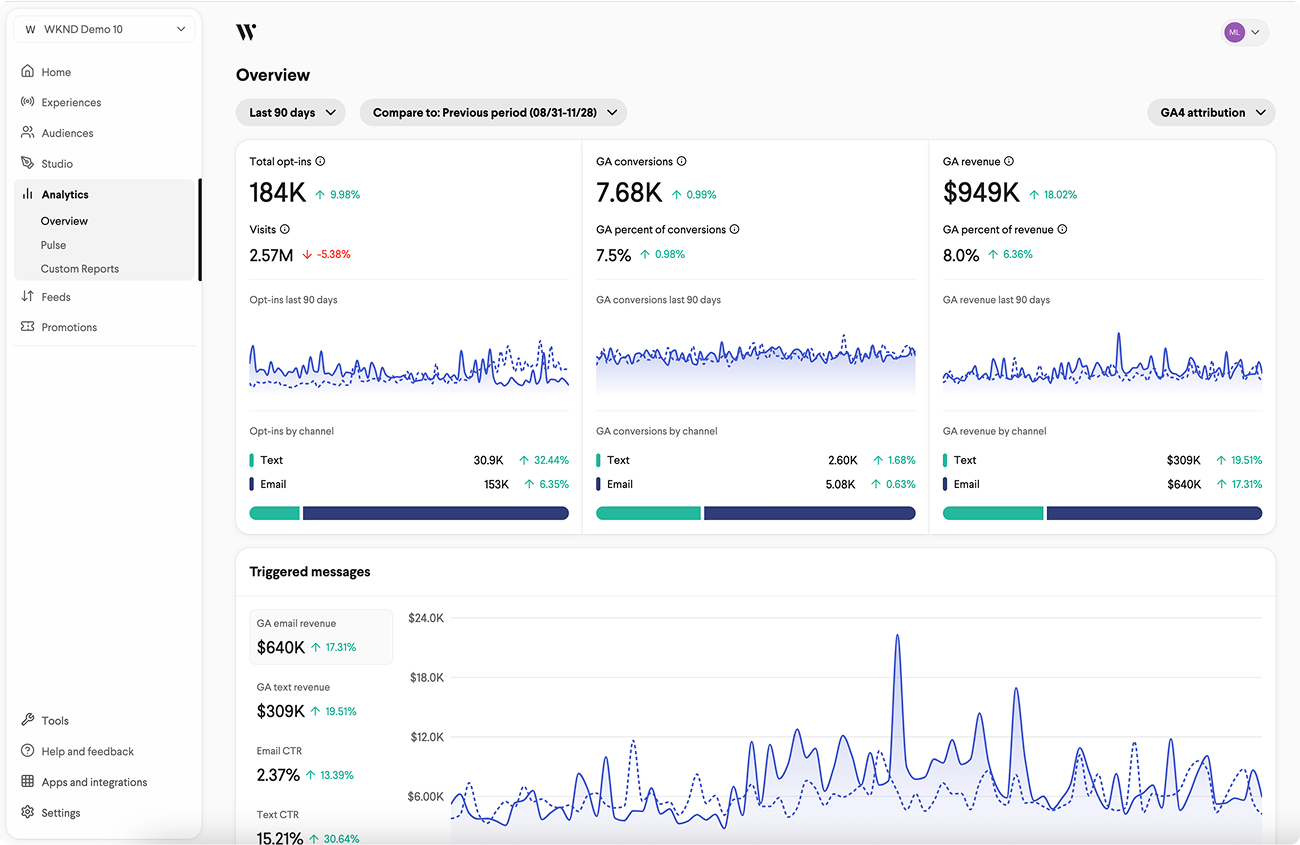Select the Analytics chart icon
1300x845 pixels.
coord(27,193)
